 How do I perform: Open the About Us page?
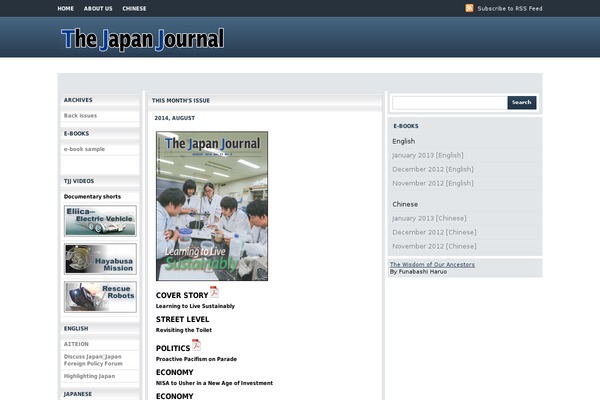[x=98, y=8]
